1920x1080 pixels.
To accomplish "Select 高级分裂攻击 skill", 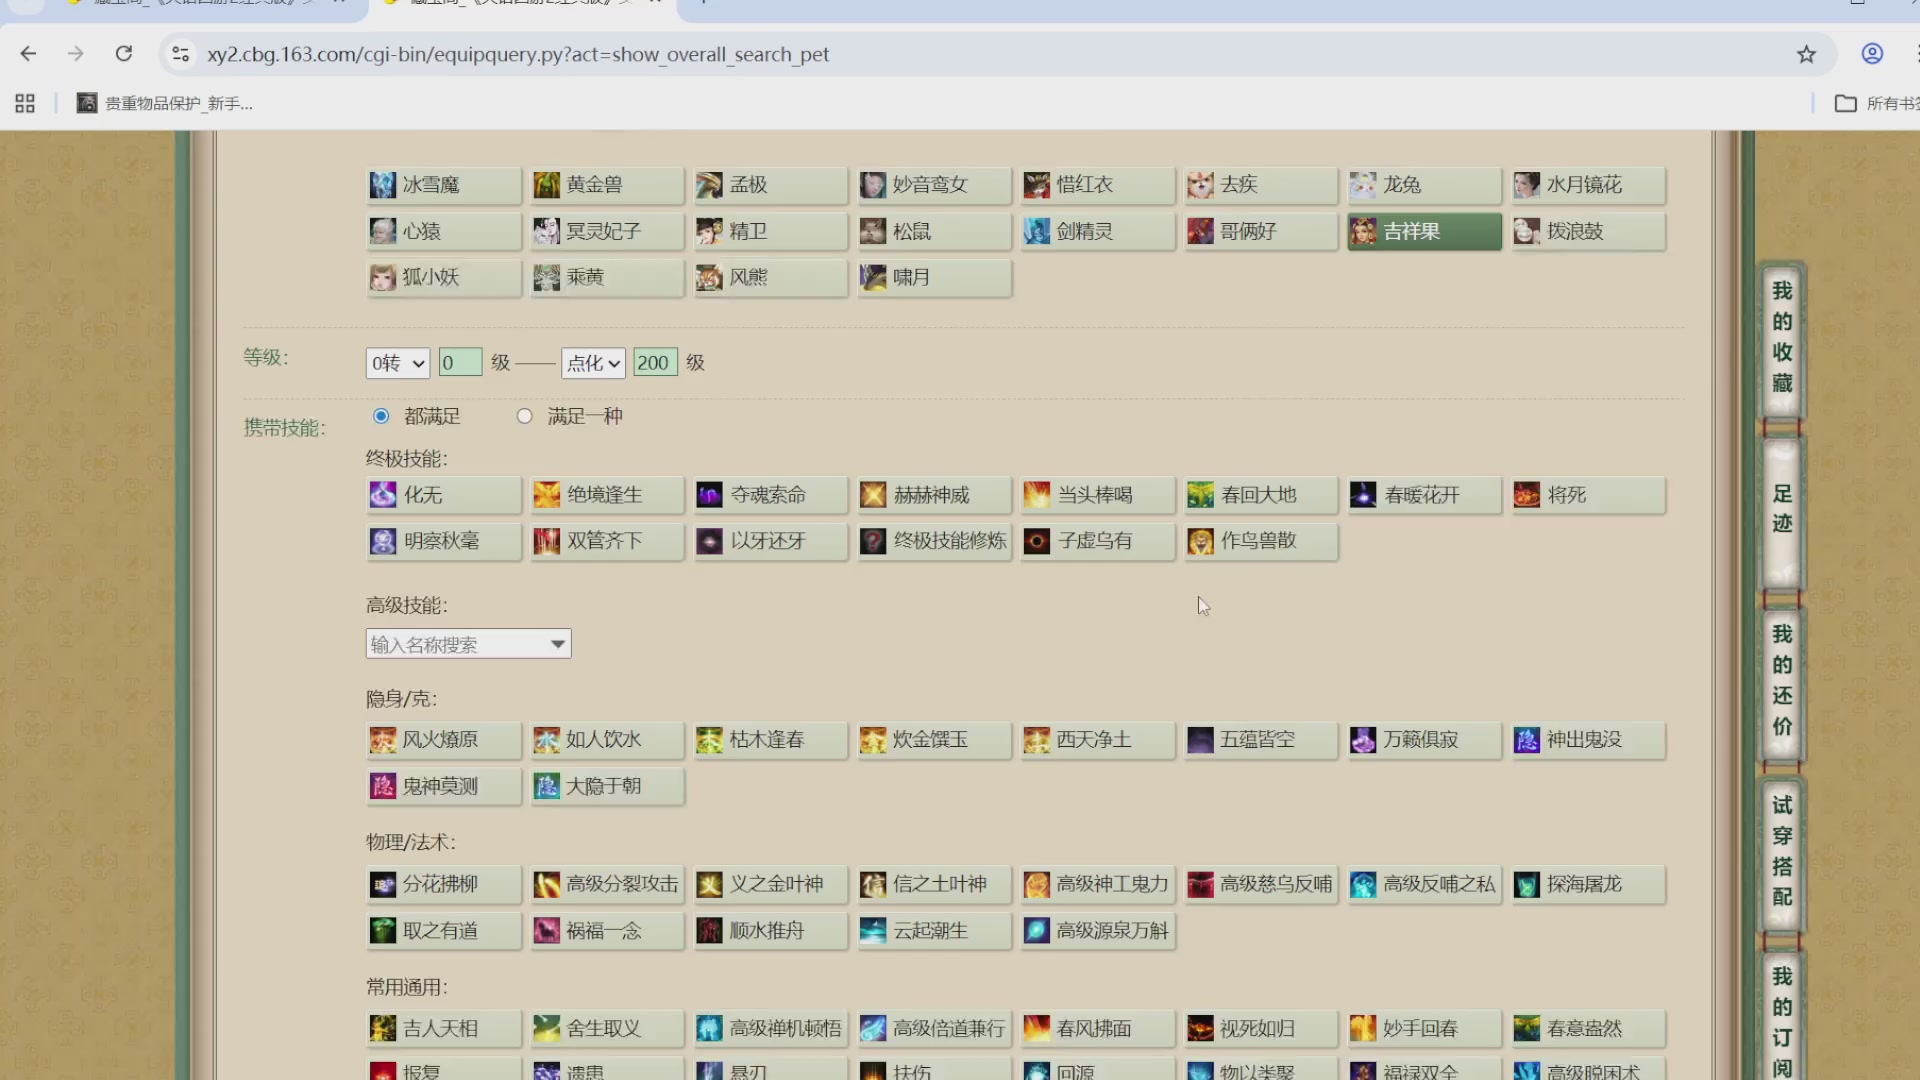I will point(607,884).
